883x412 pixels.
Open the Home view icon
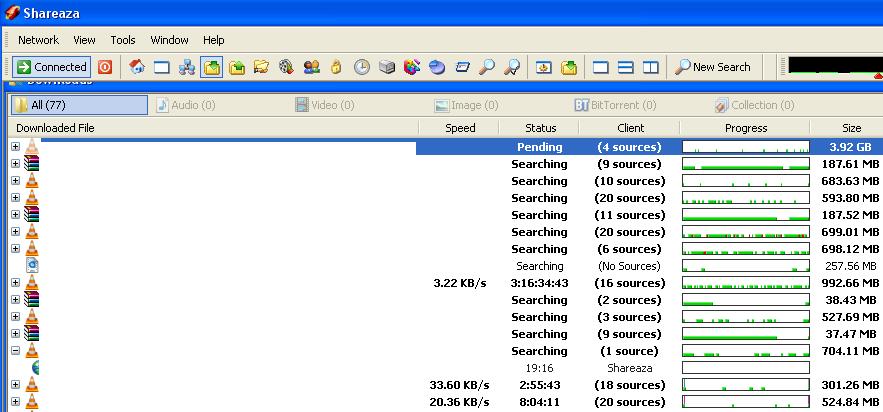tap(137, 67)
